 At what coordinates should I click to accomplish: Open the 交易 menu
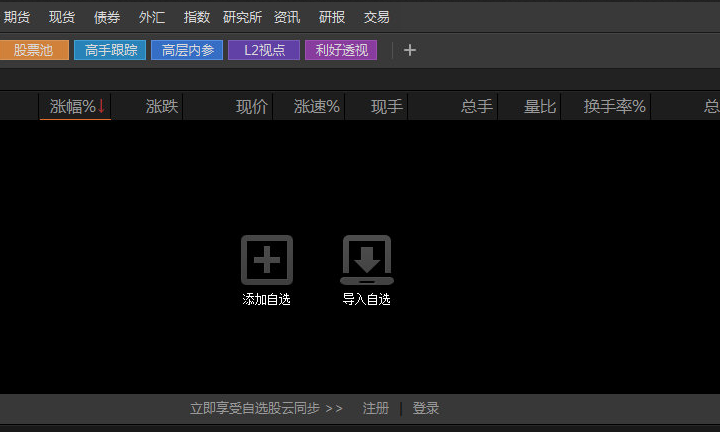(x=377, y=17)
